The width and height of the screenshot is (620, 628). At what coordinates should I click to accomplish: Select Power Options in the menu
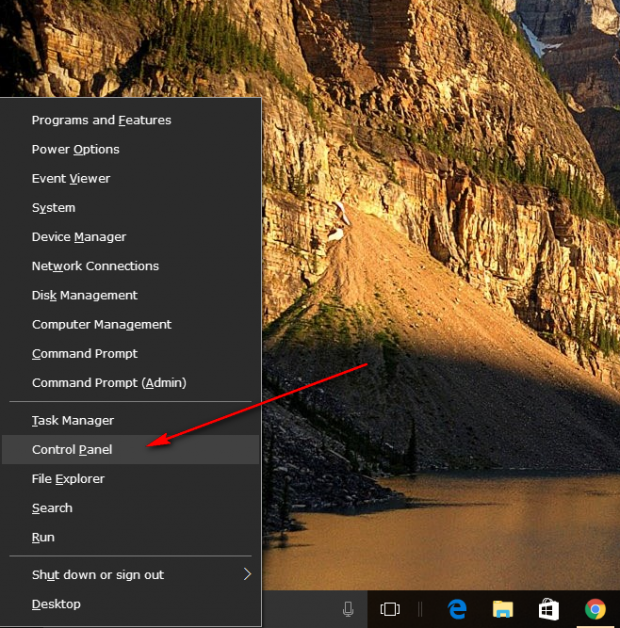[75, 149]
